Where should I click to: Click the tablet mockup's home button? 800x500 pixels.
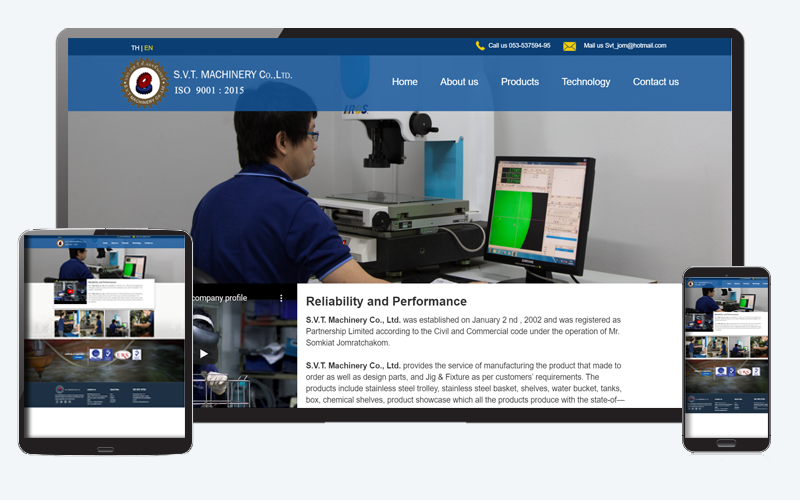(x=106, y=449)
